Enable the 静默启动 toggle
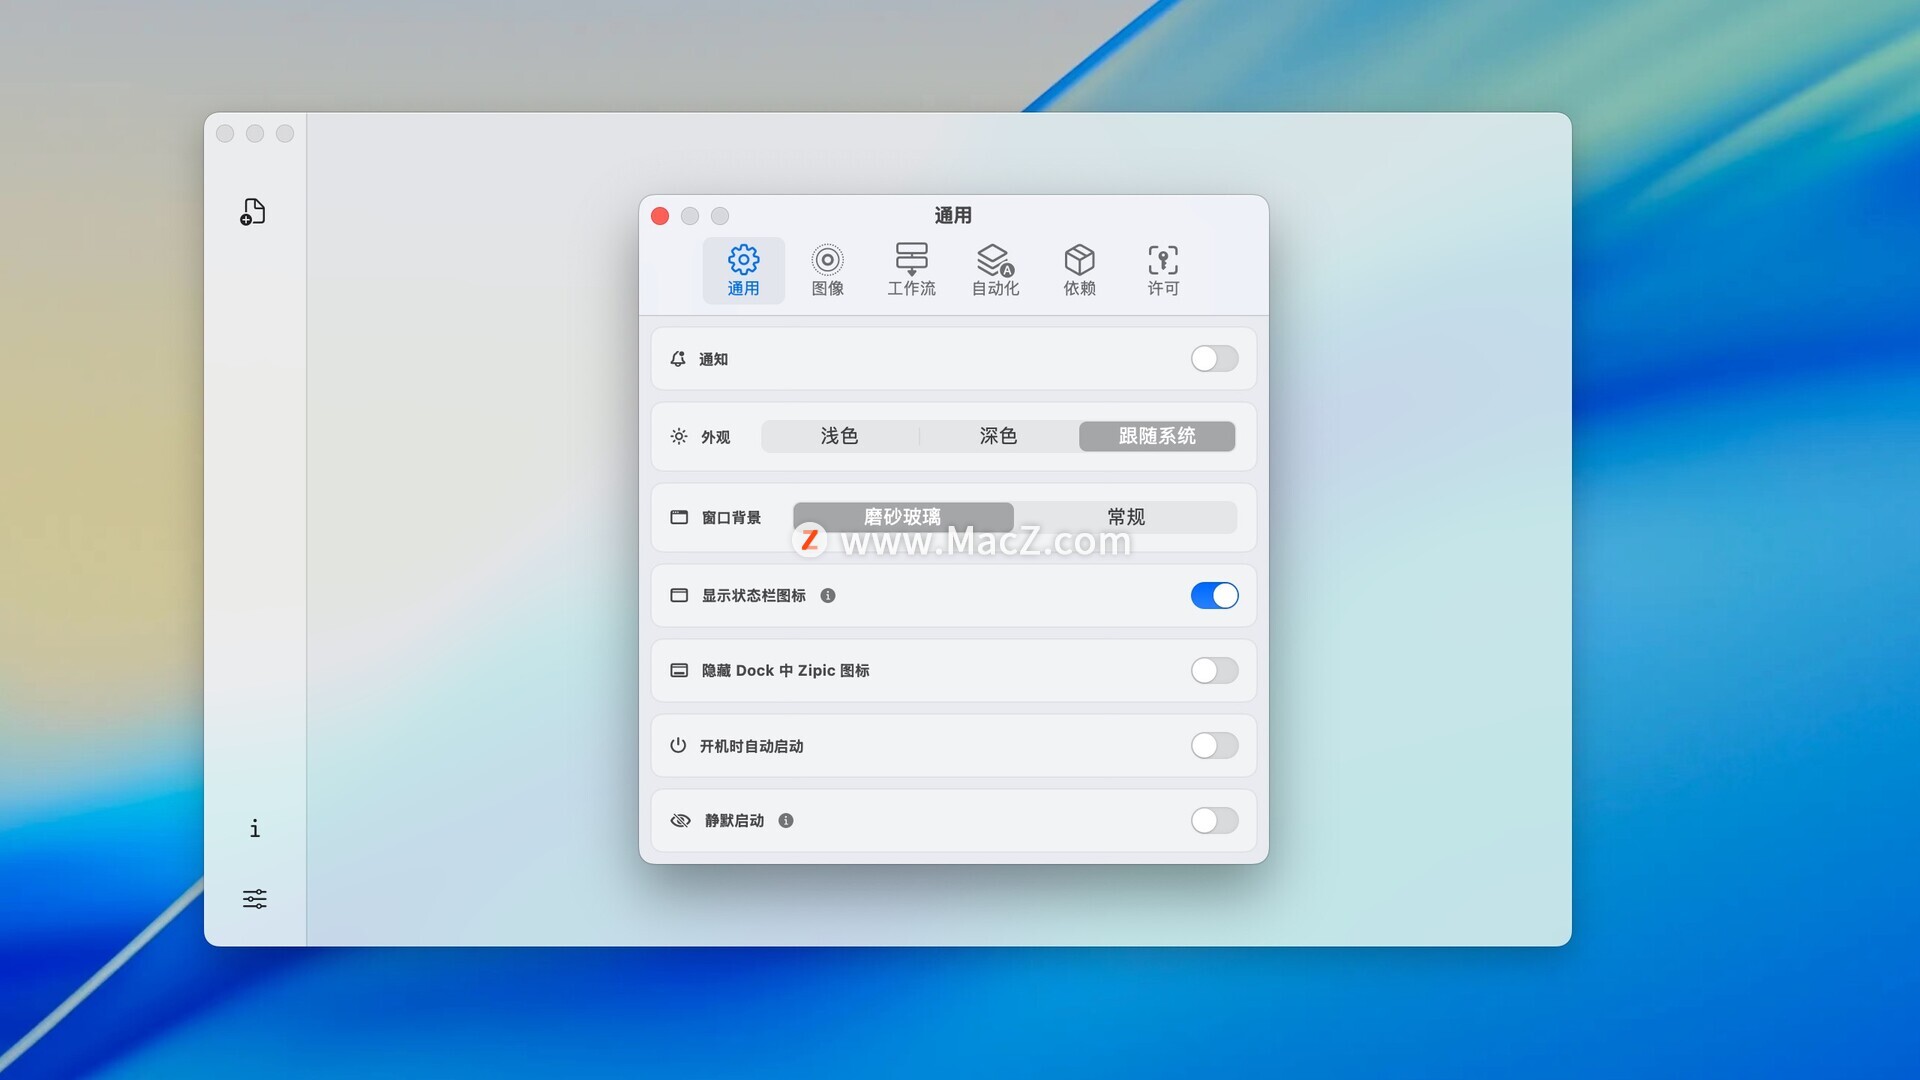Screen dimensions: 1920x1080 pyautogui.click(x=1214, y=821)
